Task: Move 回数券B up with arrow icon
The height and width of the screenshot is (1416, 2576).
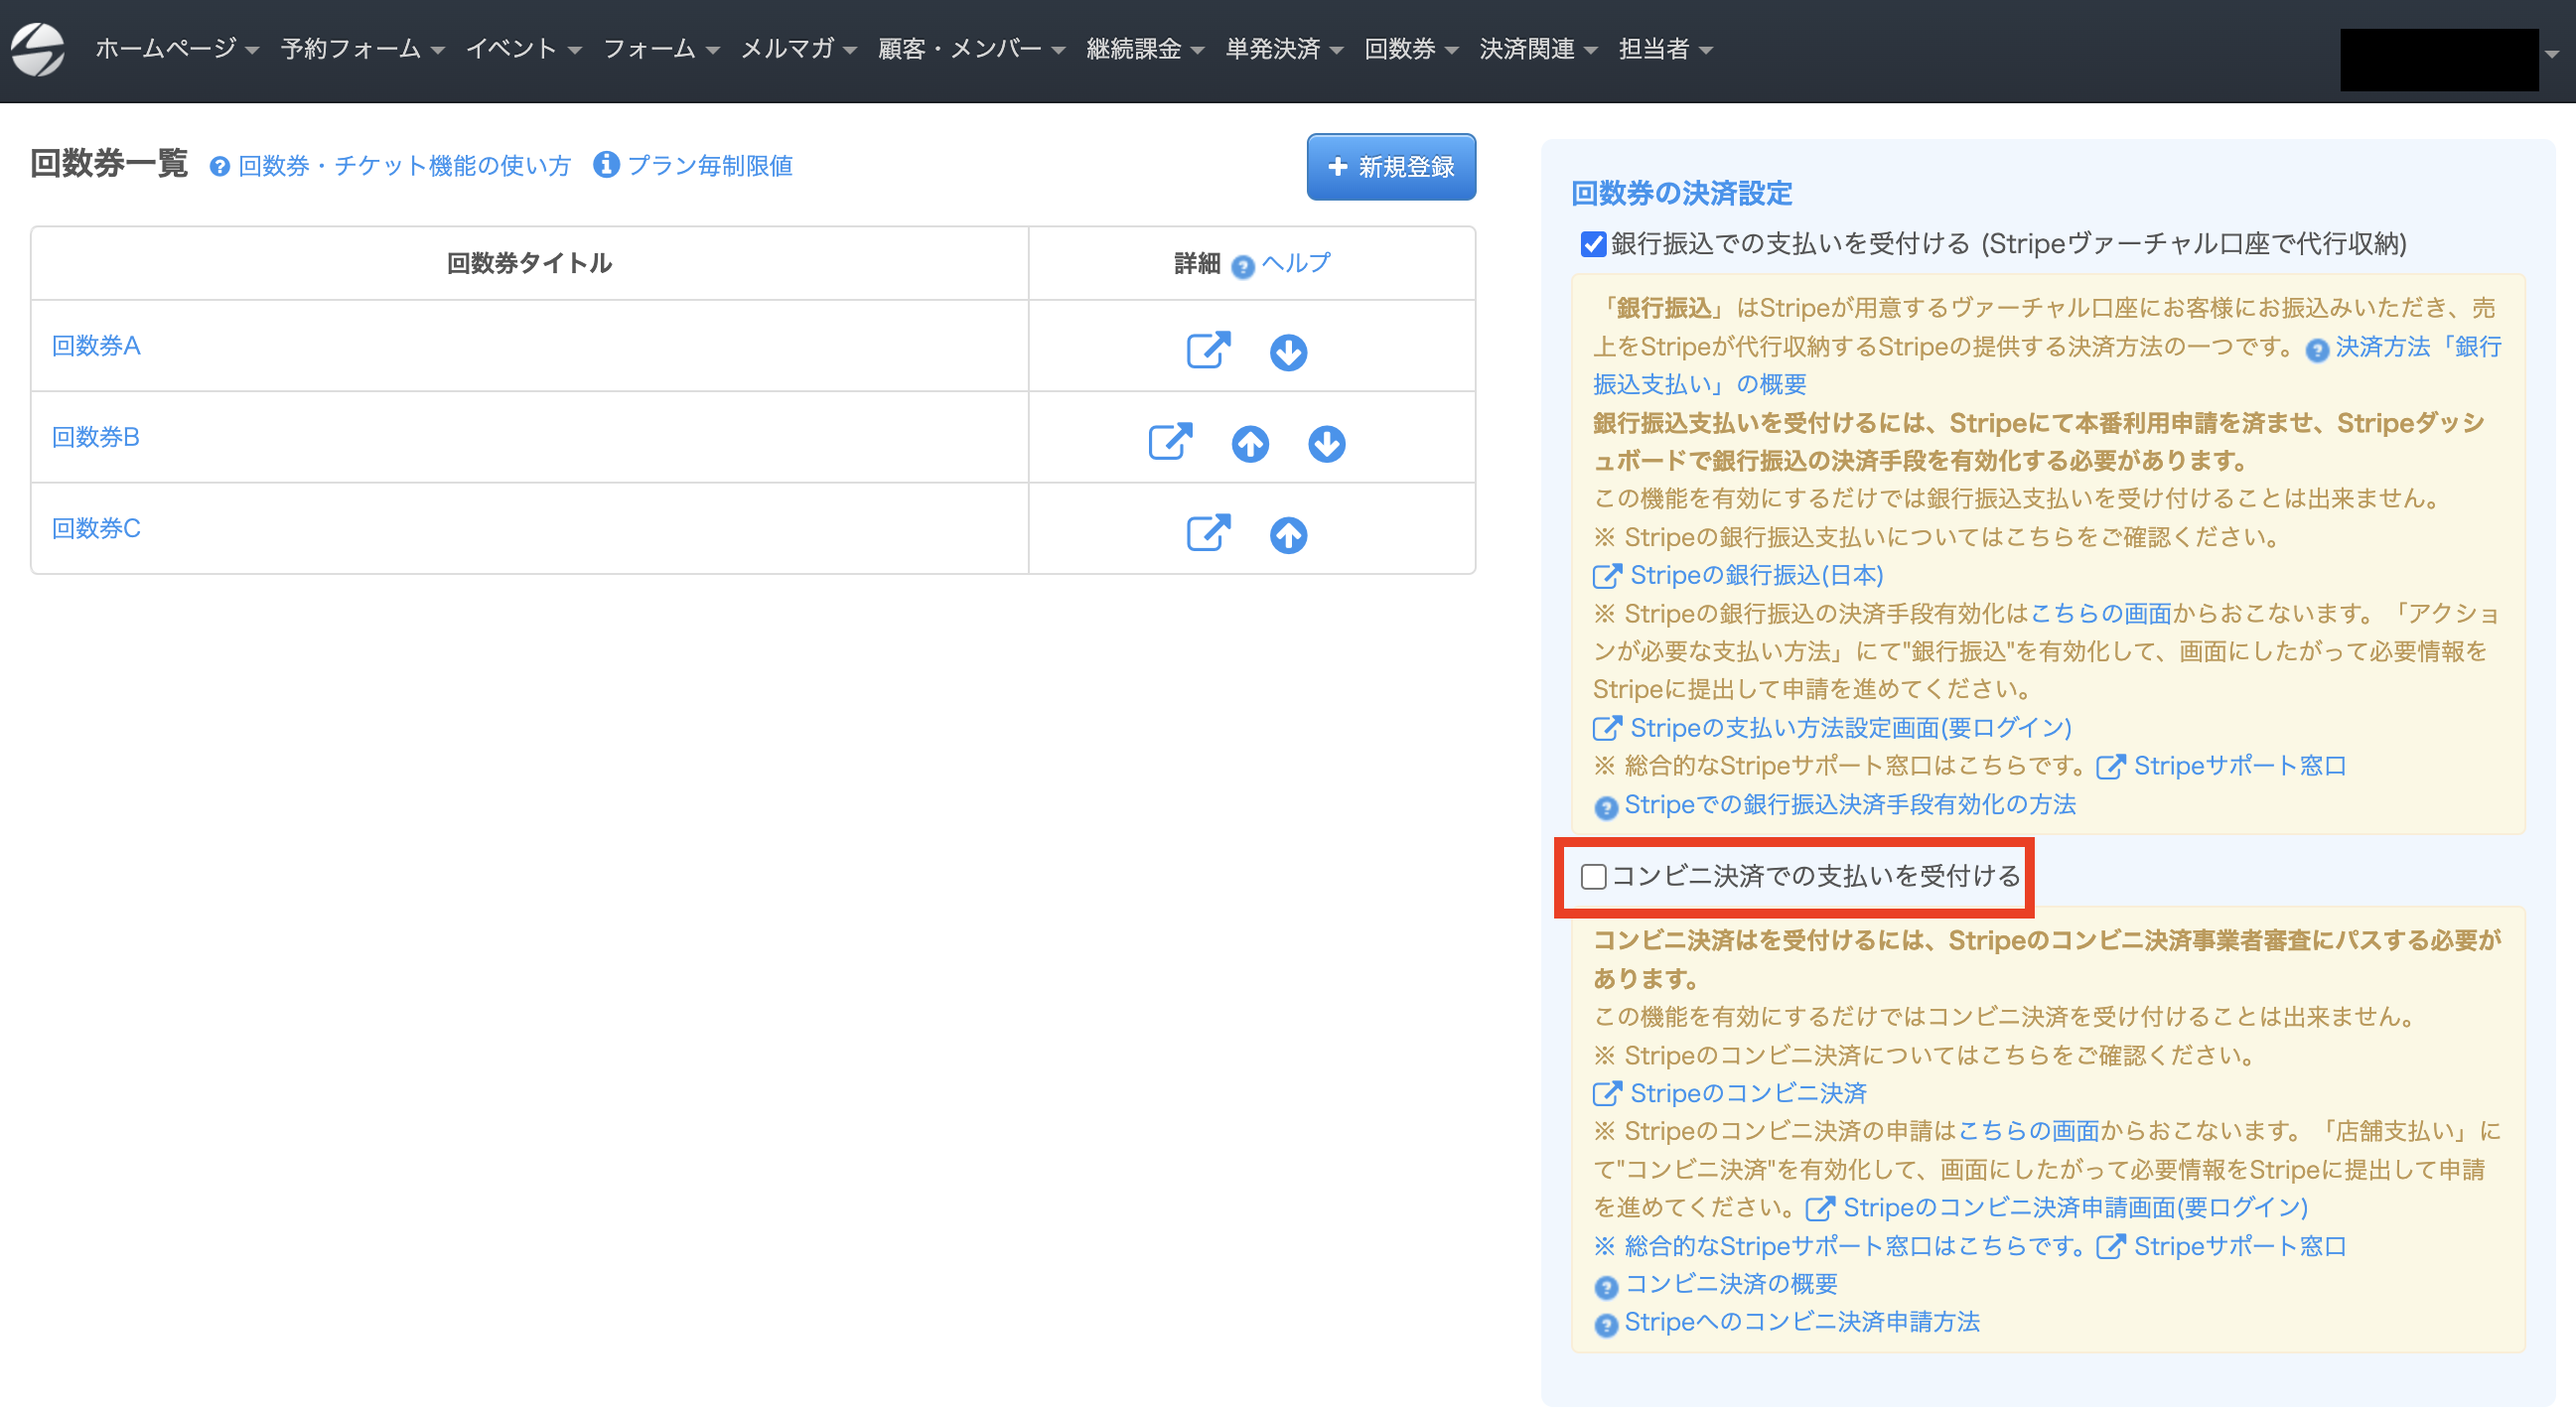Action: (1250, 444)
